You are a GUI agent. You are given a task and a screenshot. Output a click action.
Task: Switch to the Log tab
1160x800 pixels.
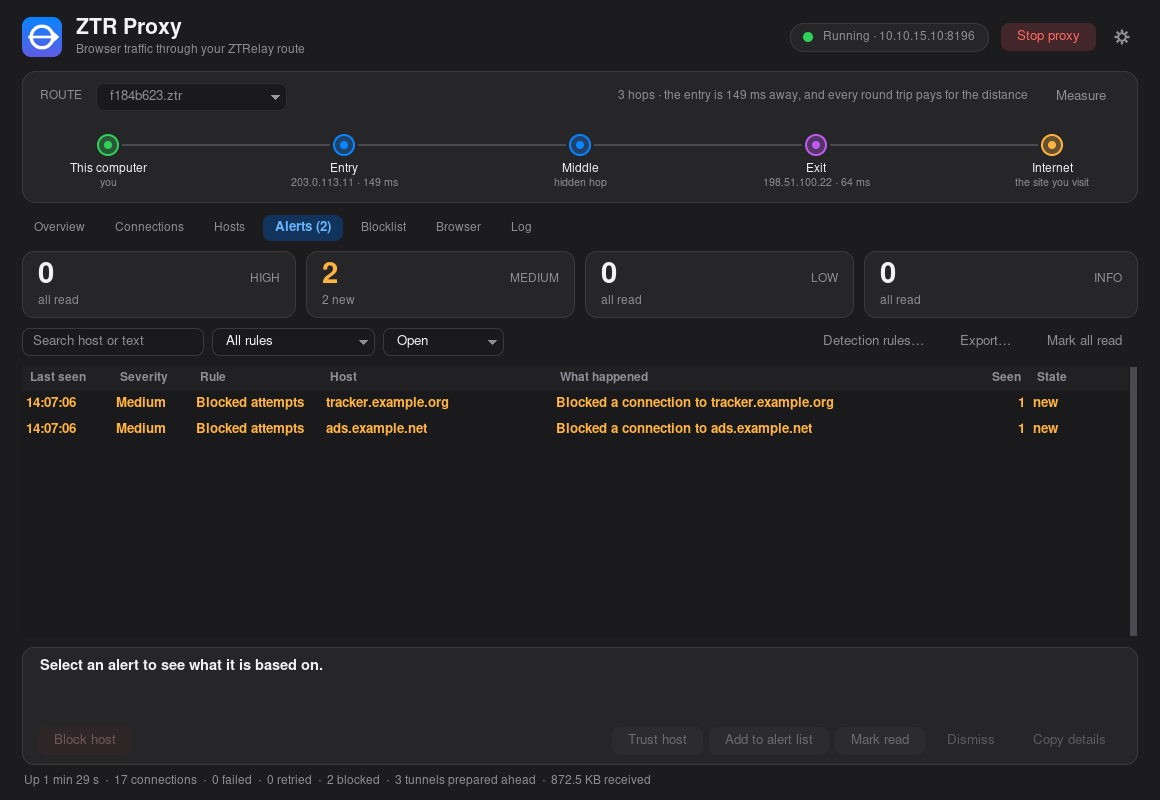[x=521, y=227]
